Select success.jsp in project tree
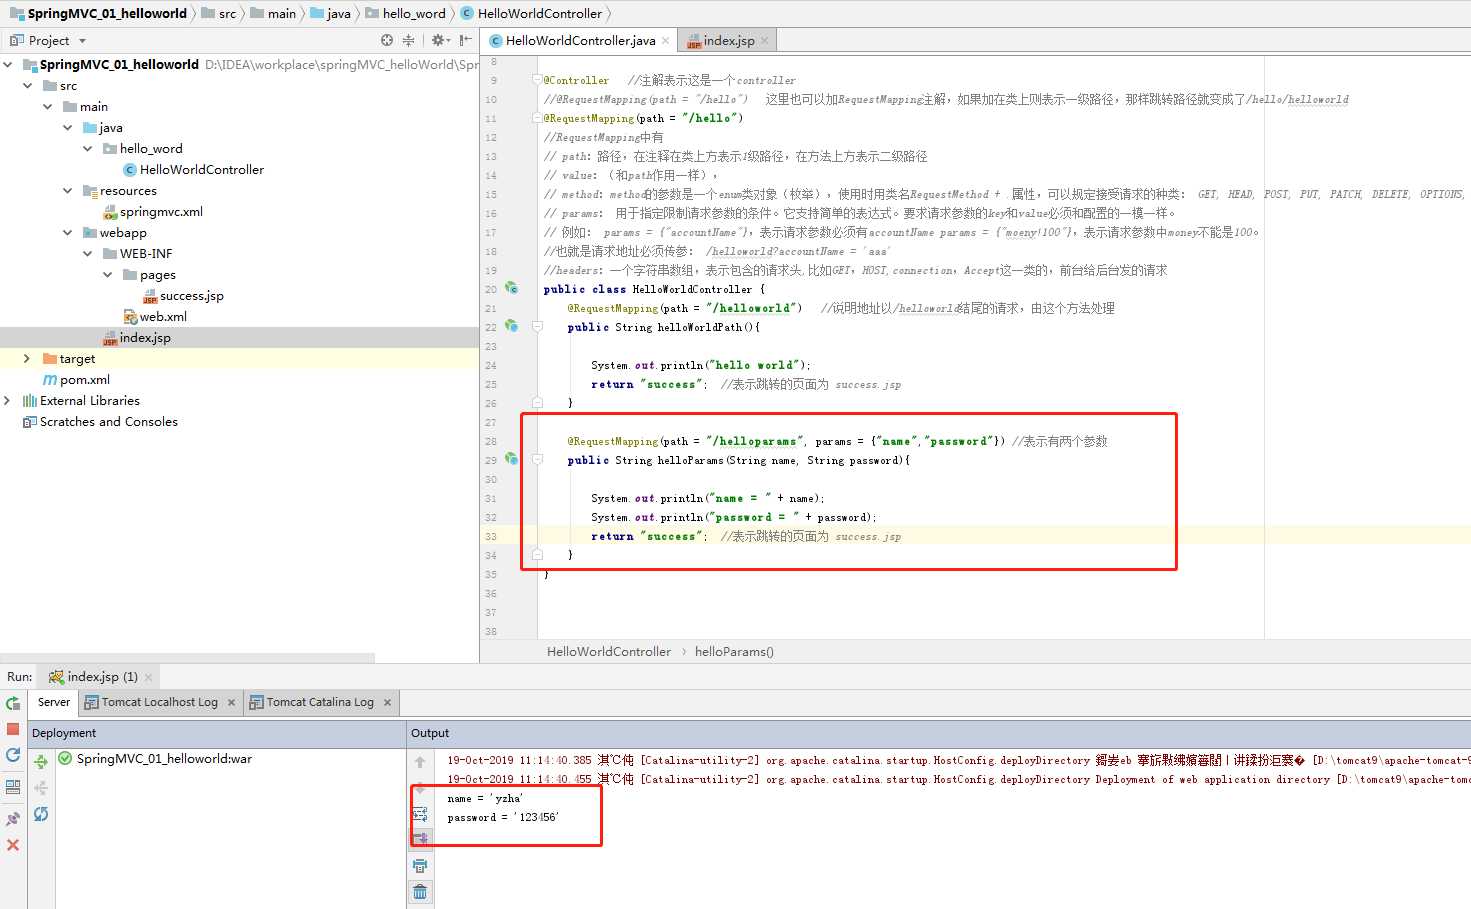Image resolution: width=1471 pixels, height=909 pixels. 183,296
